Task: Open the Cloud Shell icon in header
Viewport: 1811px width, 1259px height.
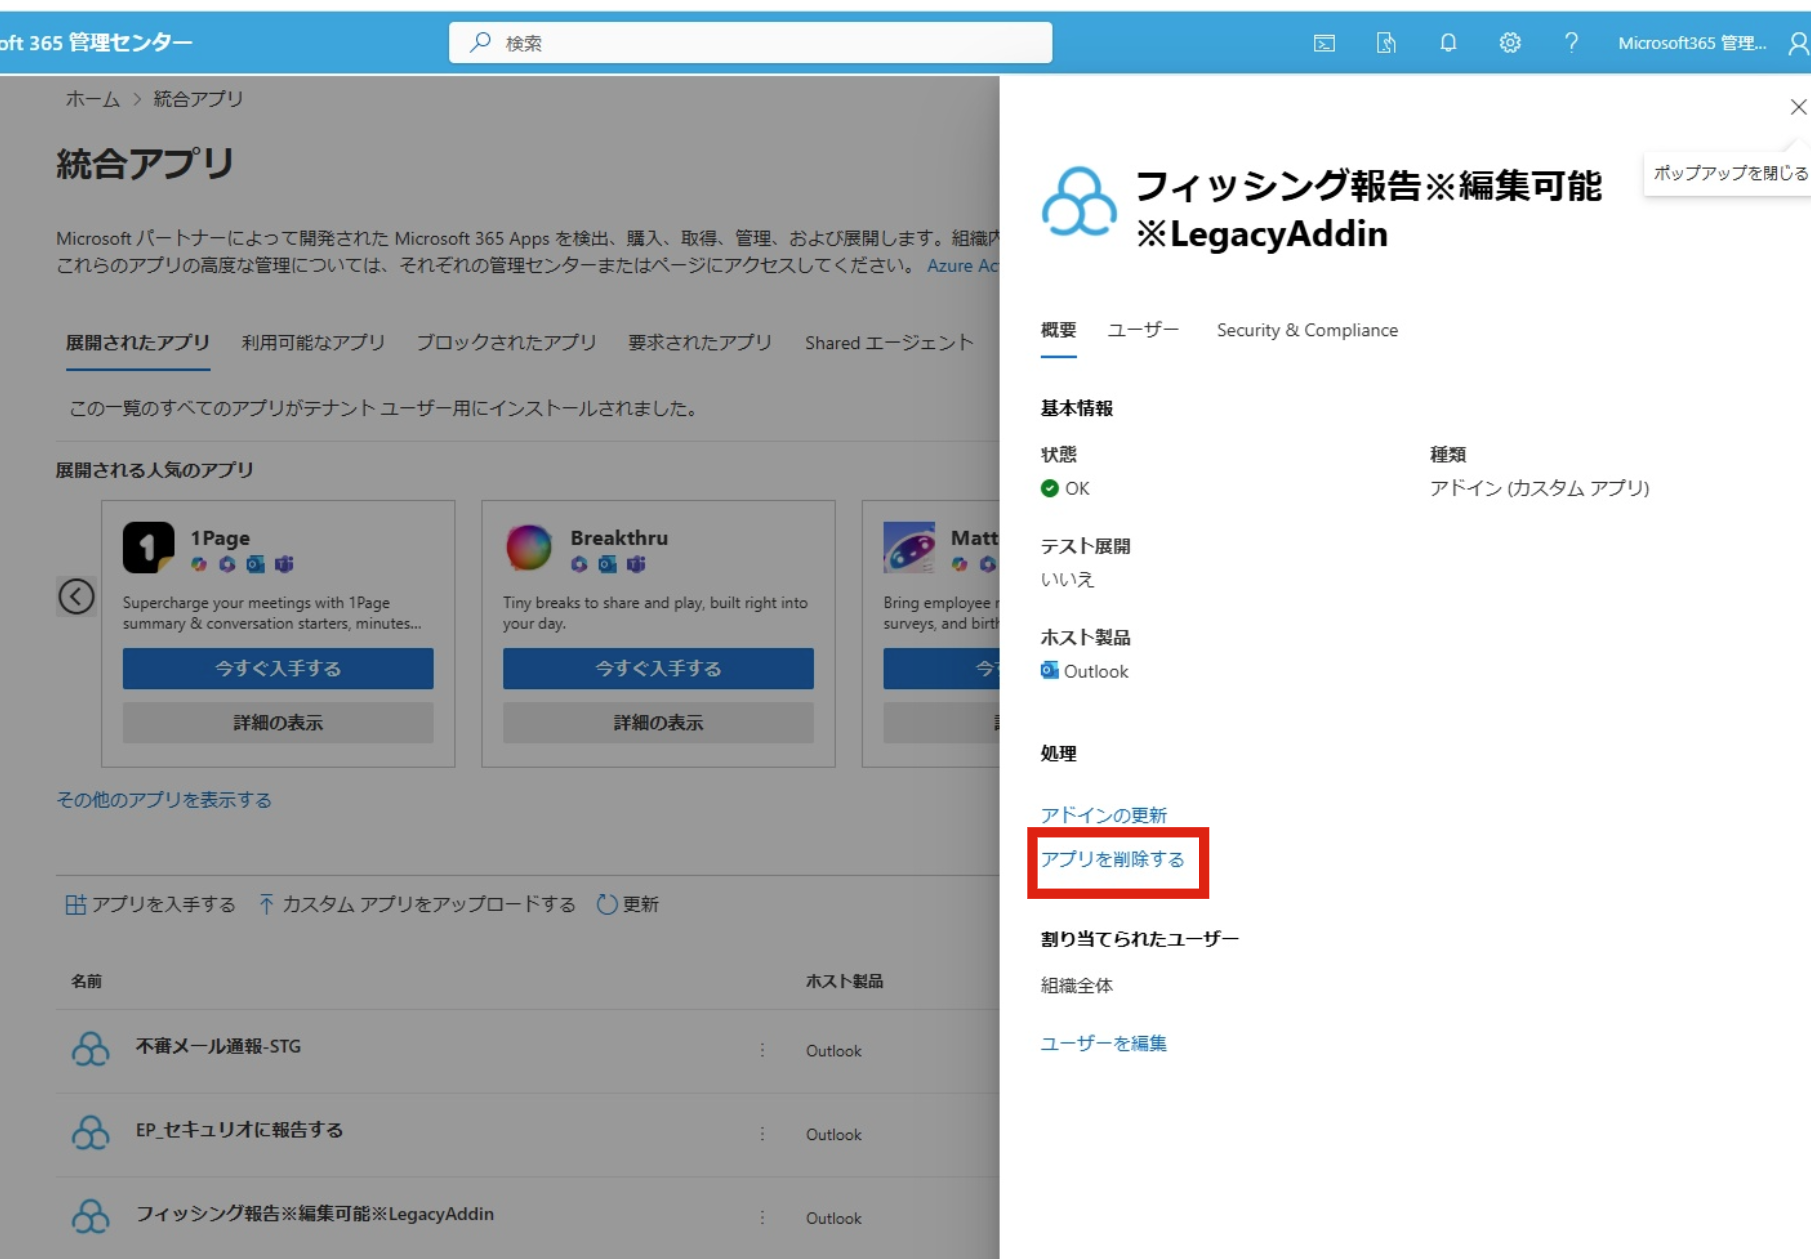Action: point(1324,43)
